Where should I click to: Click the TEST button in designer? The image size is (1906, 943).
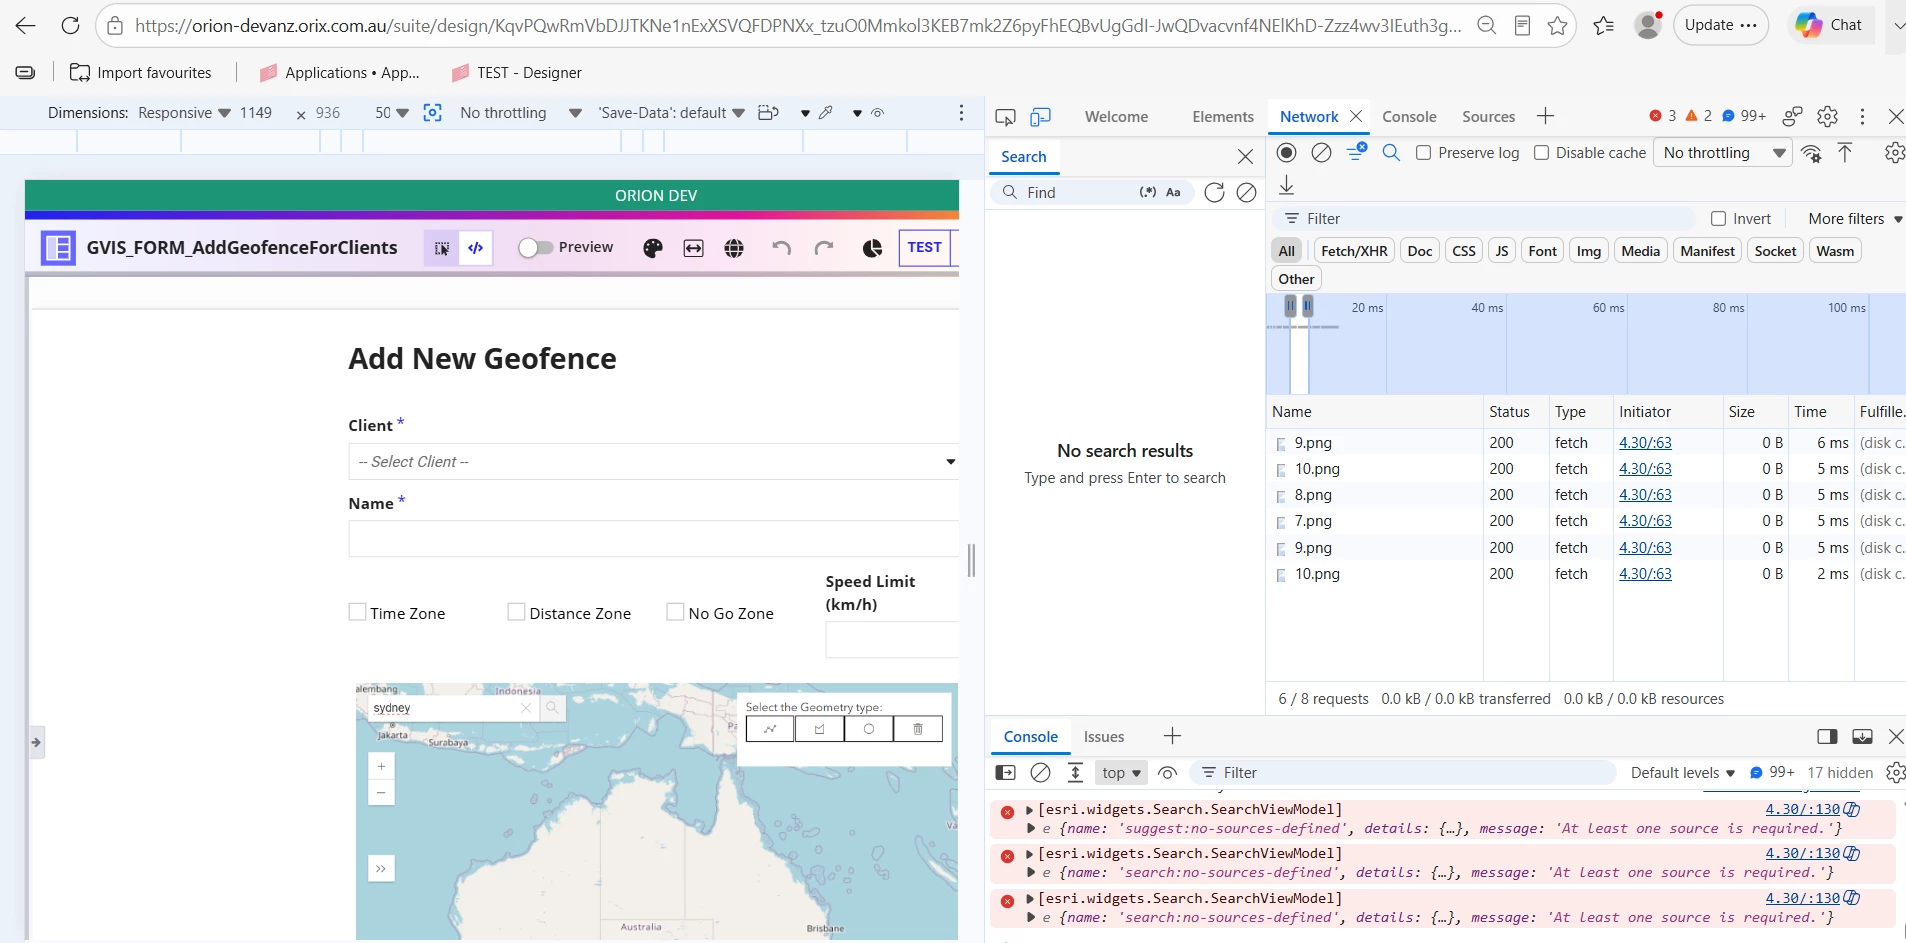(x=925, y=247)
